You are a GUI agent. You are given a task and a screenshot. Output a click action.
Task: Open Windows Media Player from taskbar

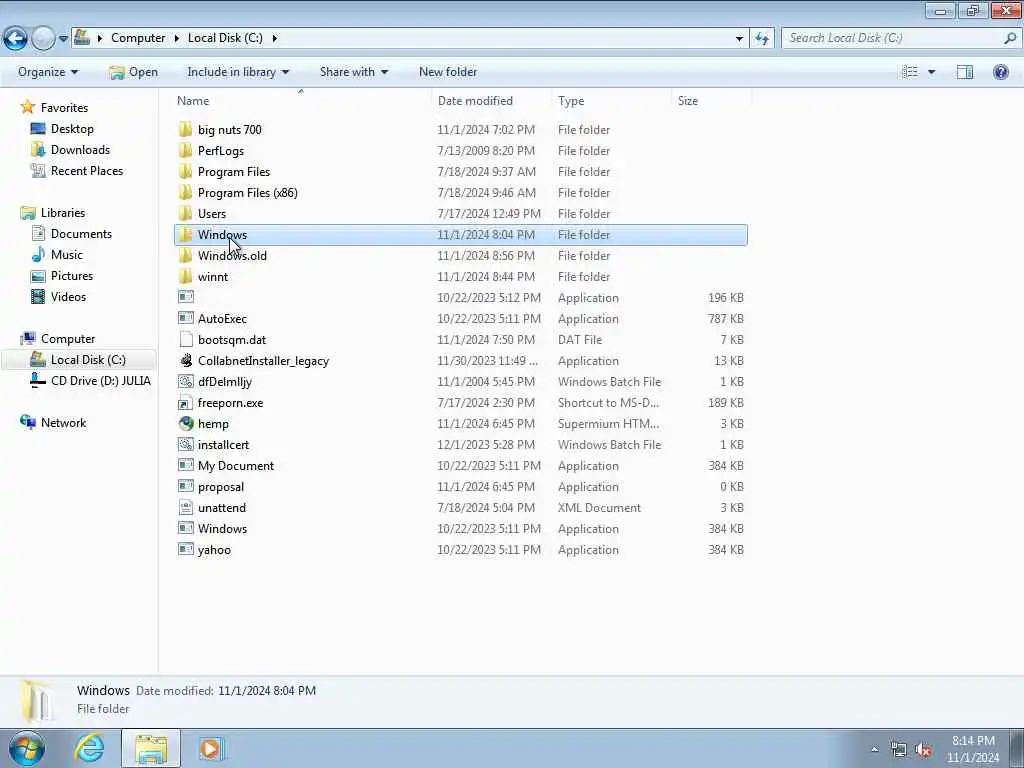click(210, 748)
